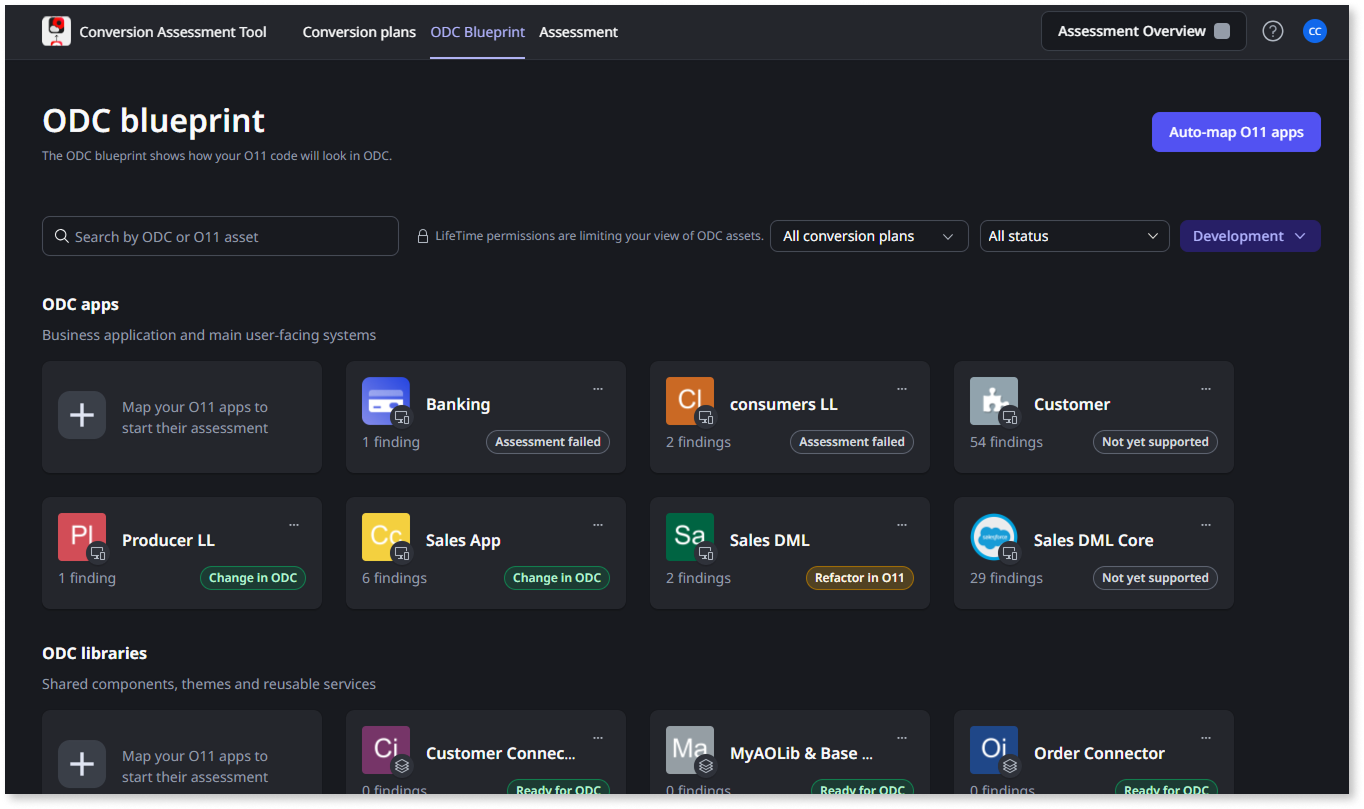The image size is (1364, 809).
Task: Switch to the Assessment tab
Action: (578, 31)
